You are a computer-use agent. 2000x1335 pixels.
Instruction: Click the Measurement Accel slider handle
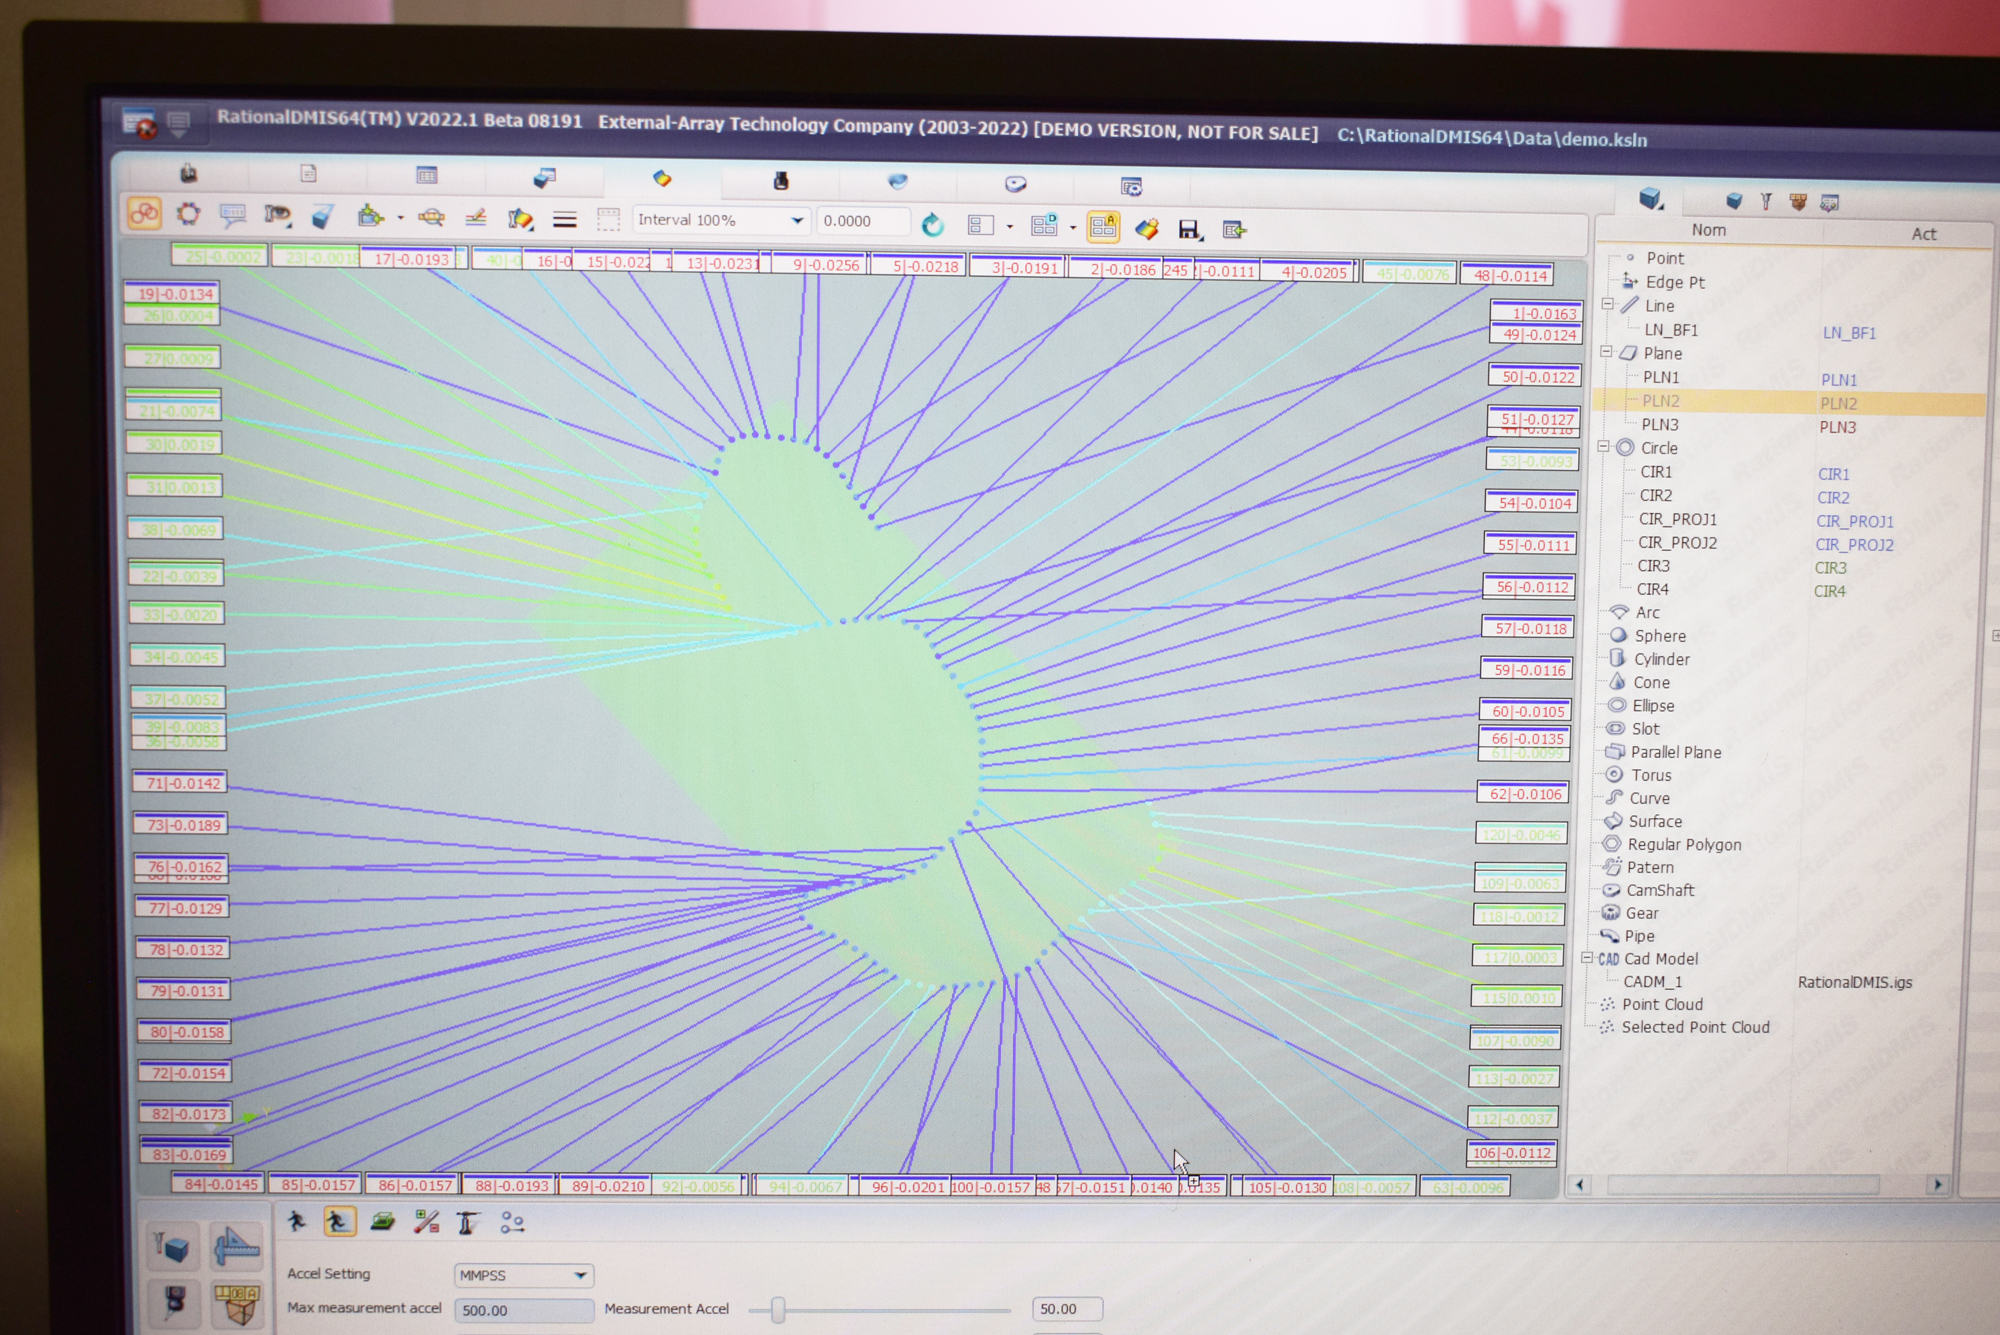click(x=778, y=1309)
